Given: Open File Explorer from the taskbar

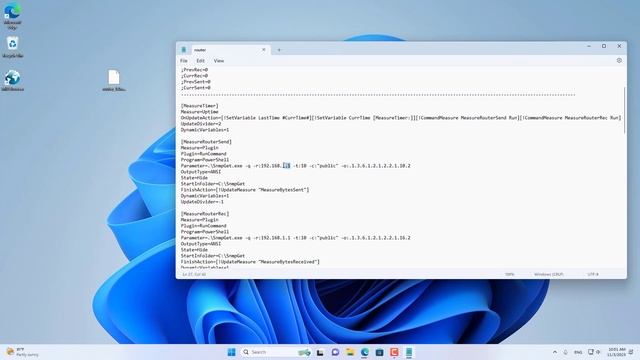Looking at the screenshot, I should (x=350, y=352).
